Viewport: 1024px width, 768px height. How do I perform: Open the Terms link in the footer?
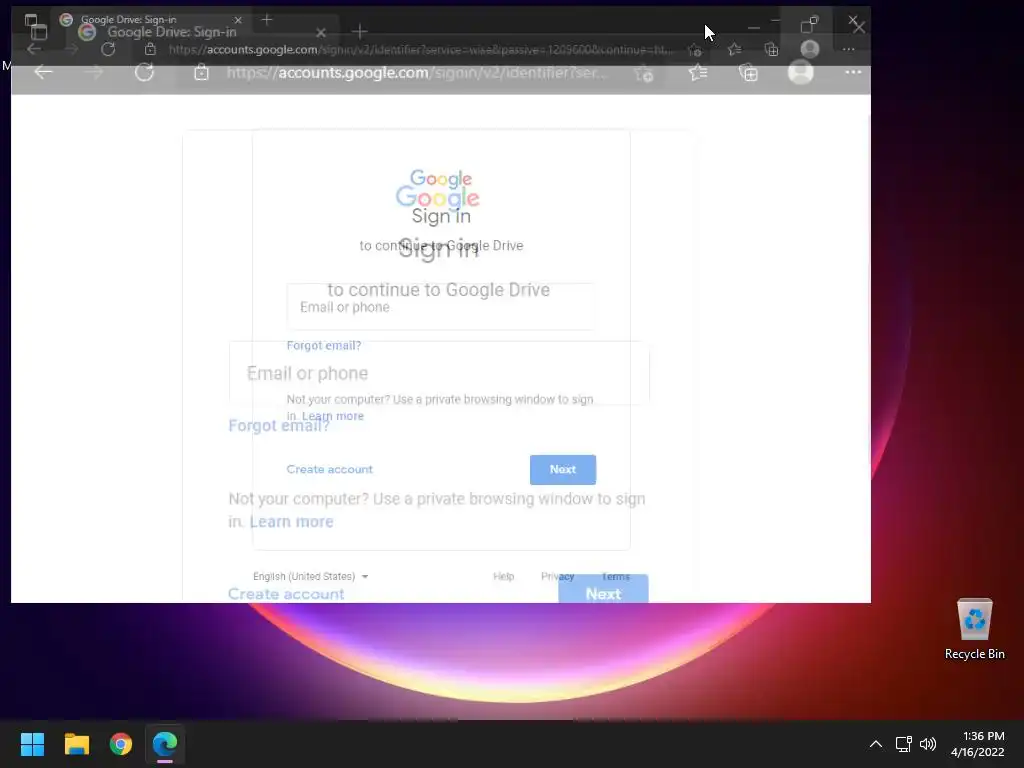(616, 576)
